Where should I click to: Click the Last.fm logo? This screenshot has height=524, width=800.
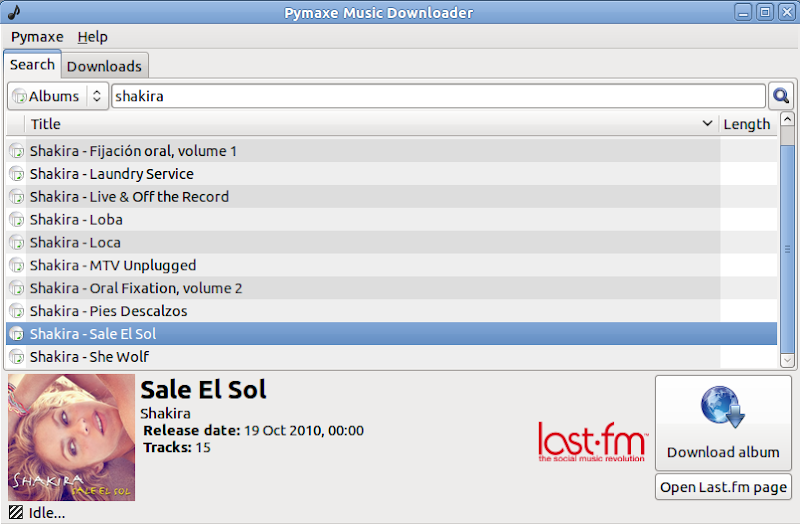(592, 441)
